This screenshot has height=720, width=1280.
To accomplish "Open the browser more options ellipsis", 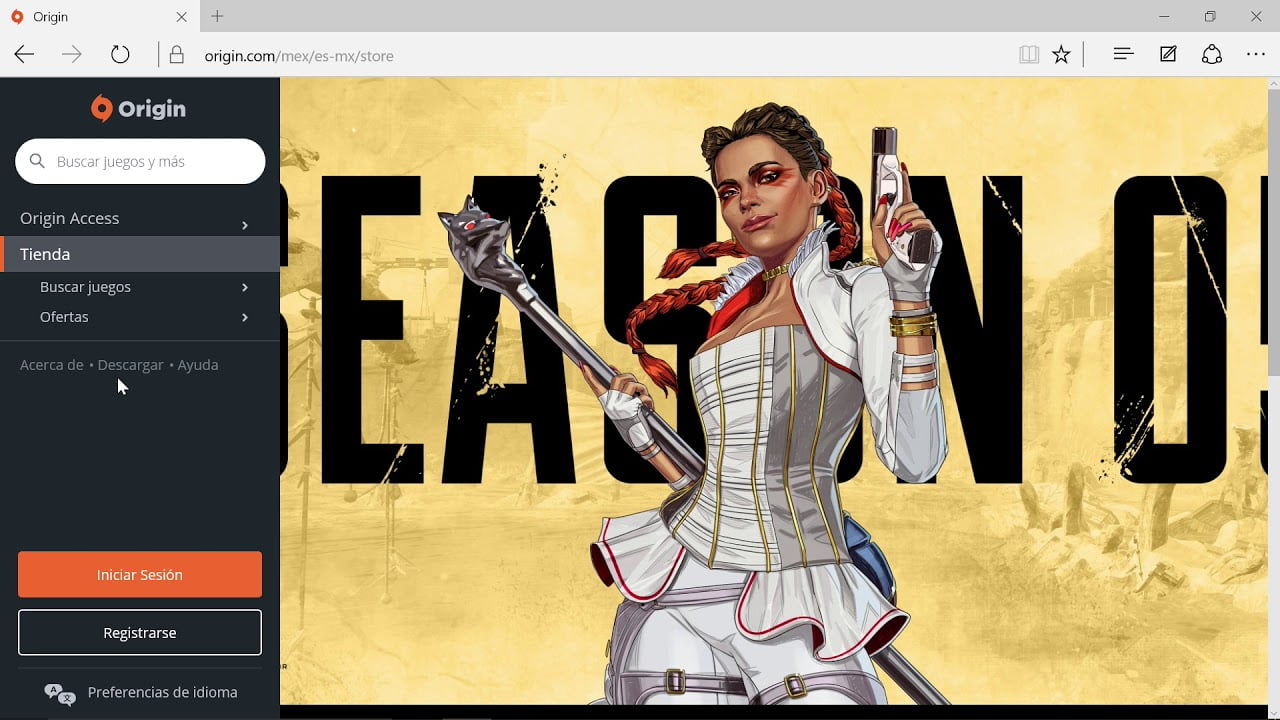I will pos(1256,54).
